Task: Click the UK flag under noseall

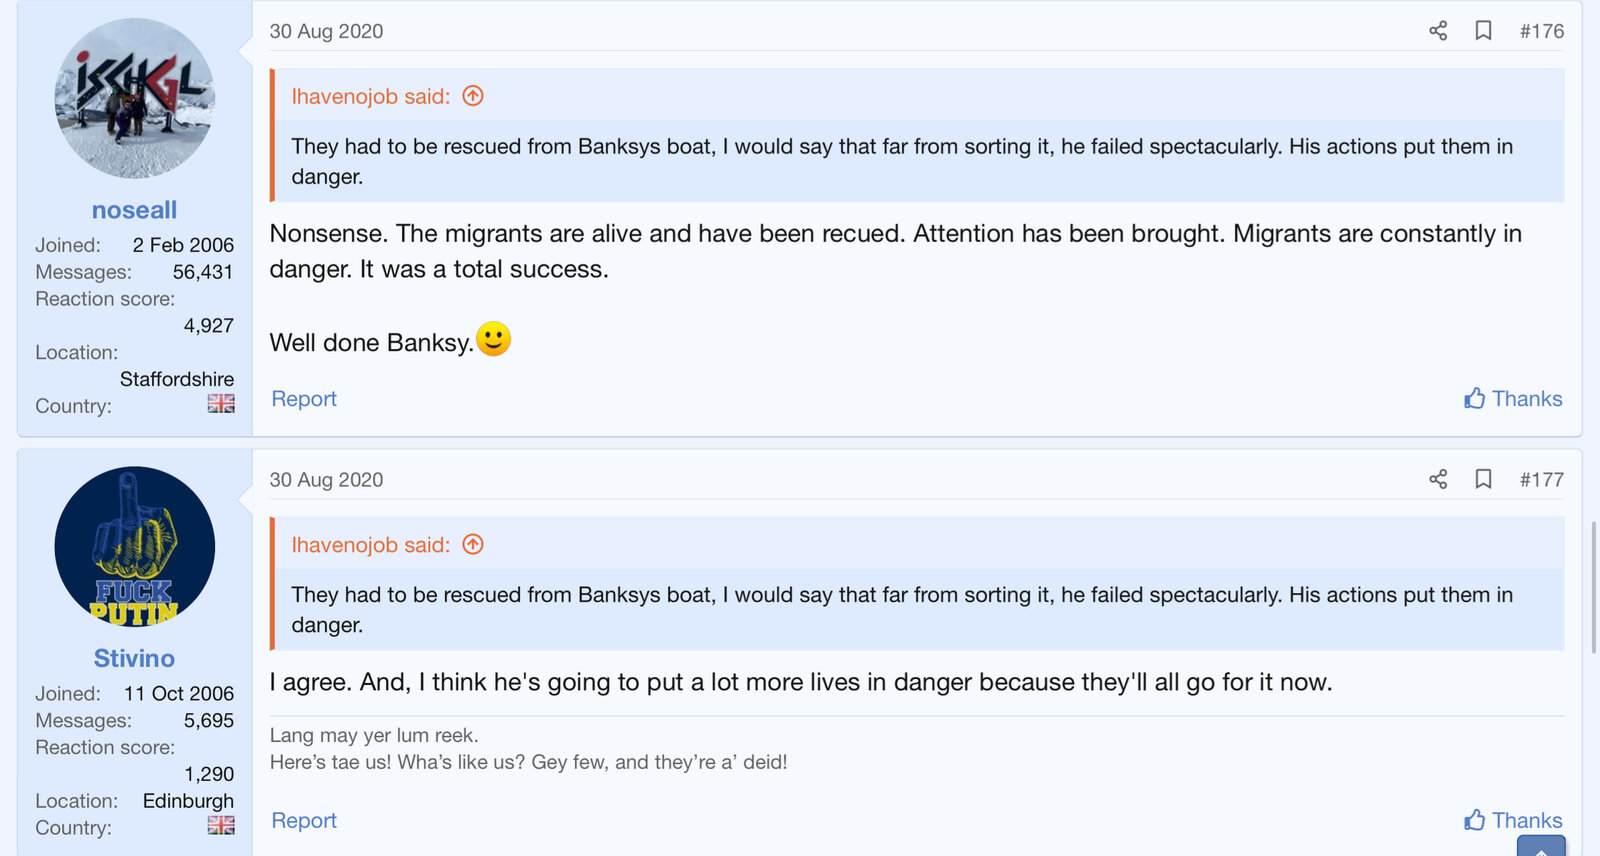Action: click(221, 403)
